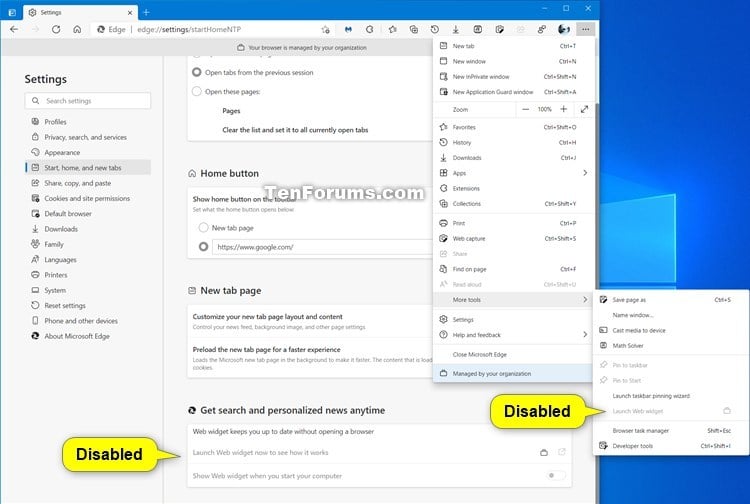Open the History toolbar icon
Image resolution: width=750 pixels, height=504 pixels.
pyautogui.click(x=435, y=29)
